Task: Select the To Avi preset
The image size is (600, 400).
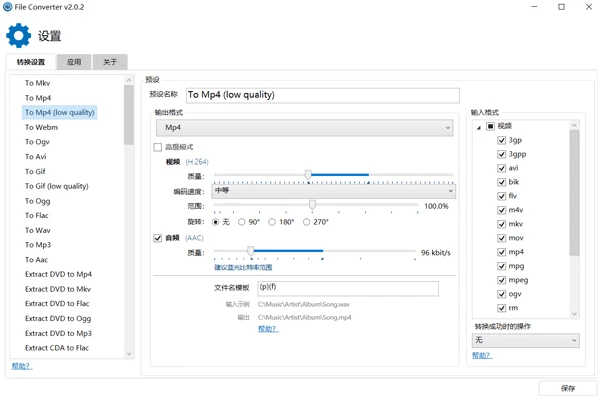Action: tap(36, 157)
